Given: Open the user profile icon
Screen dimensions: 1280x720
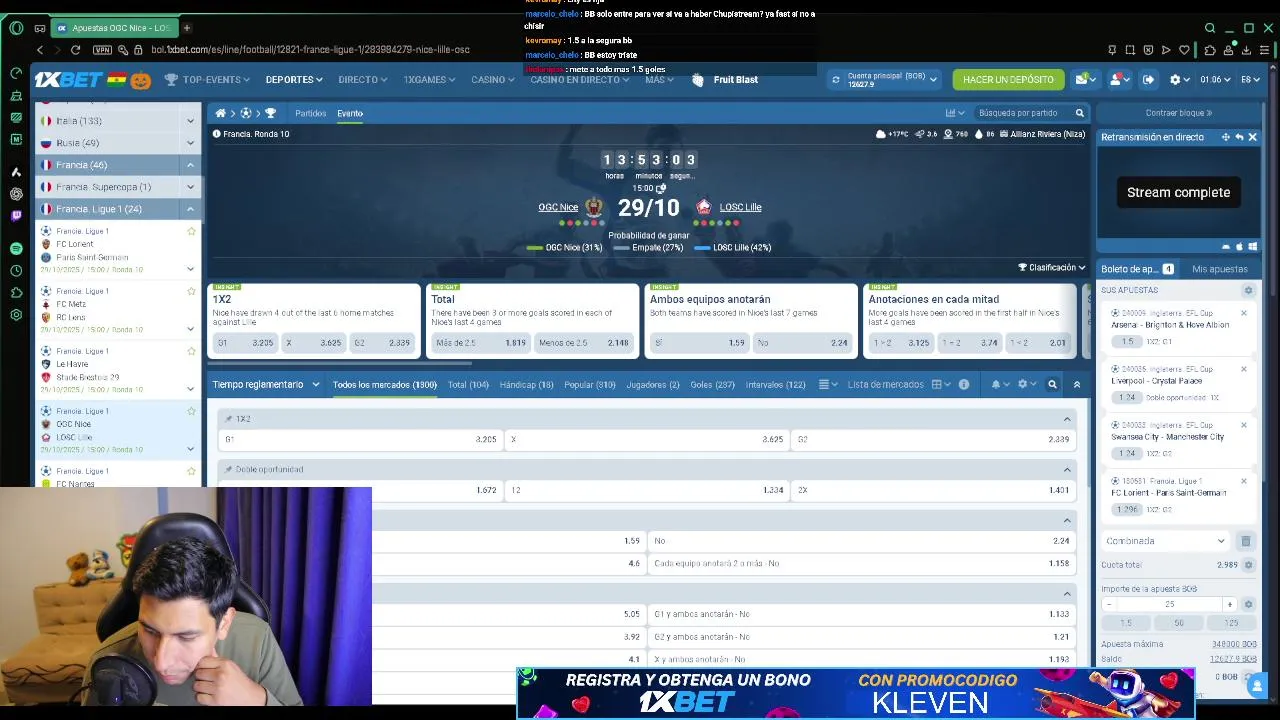Looking at the screenshot, I should click(1116, 79).
